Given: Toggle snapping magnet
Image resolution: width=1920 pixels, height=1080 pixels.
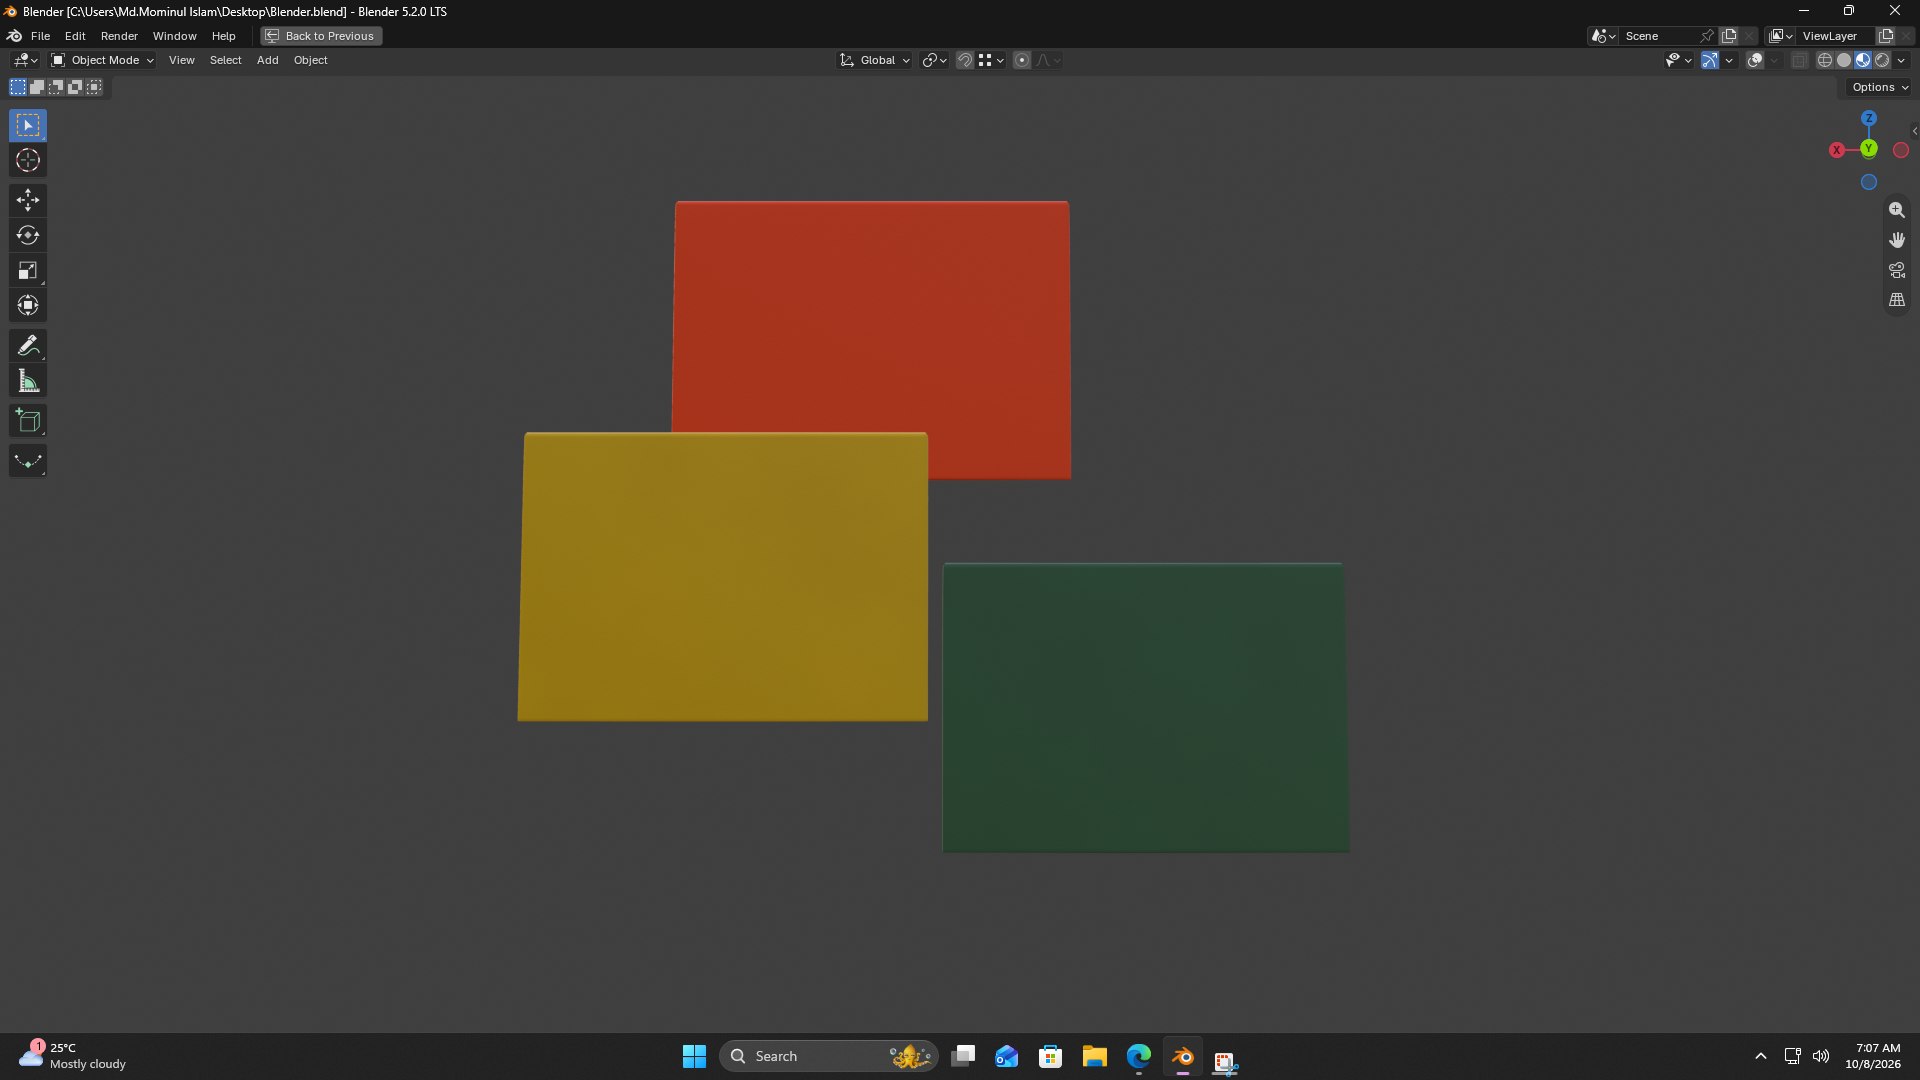Looking at the screenshot, I should click(x=965, y=60).
